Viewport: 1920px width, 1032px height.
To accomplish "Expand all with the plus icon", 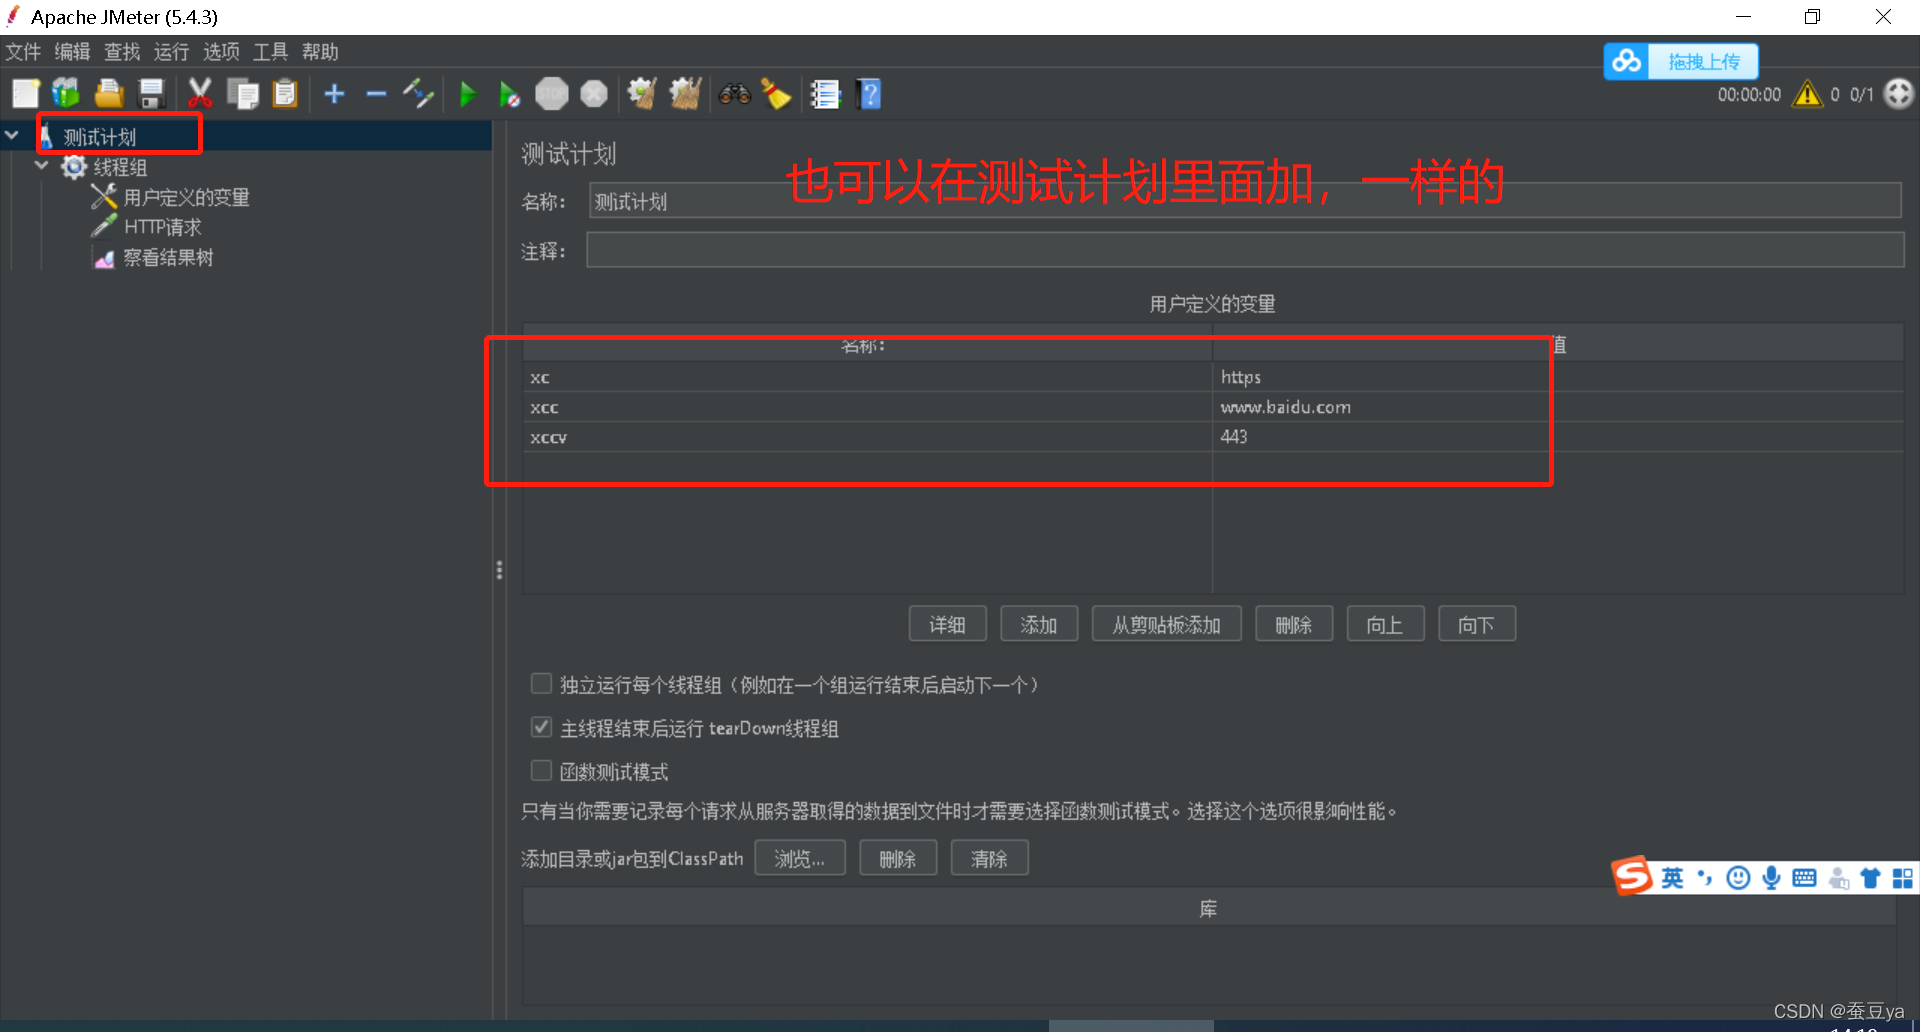I will pos(334,94).
